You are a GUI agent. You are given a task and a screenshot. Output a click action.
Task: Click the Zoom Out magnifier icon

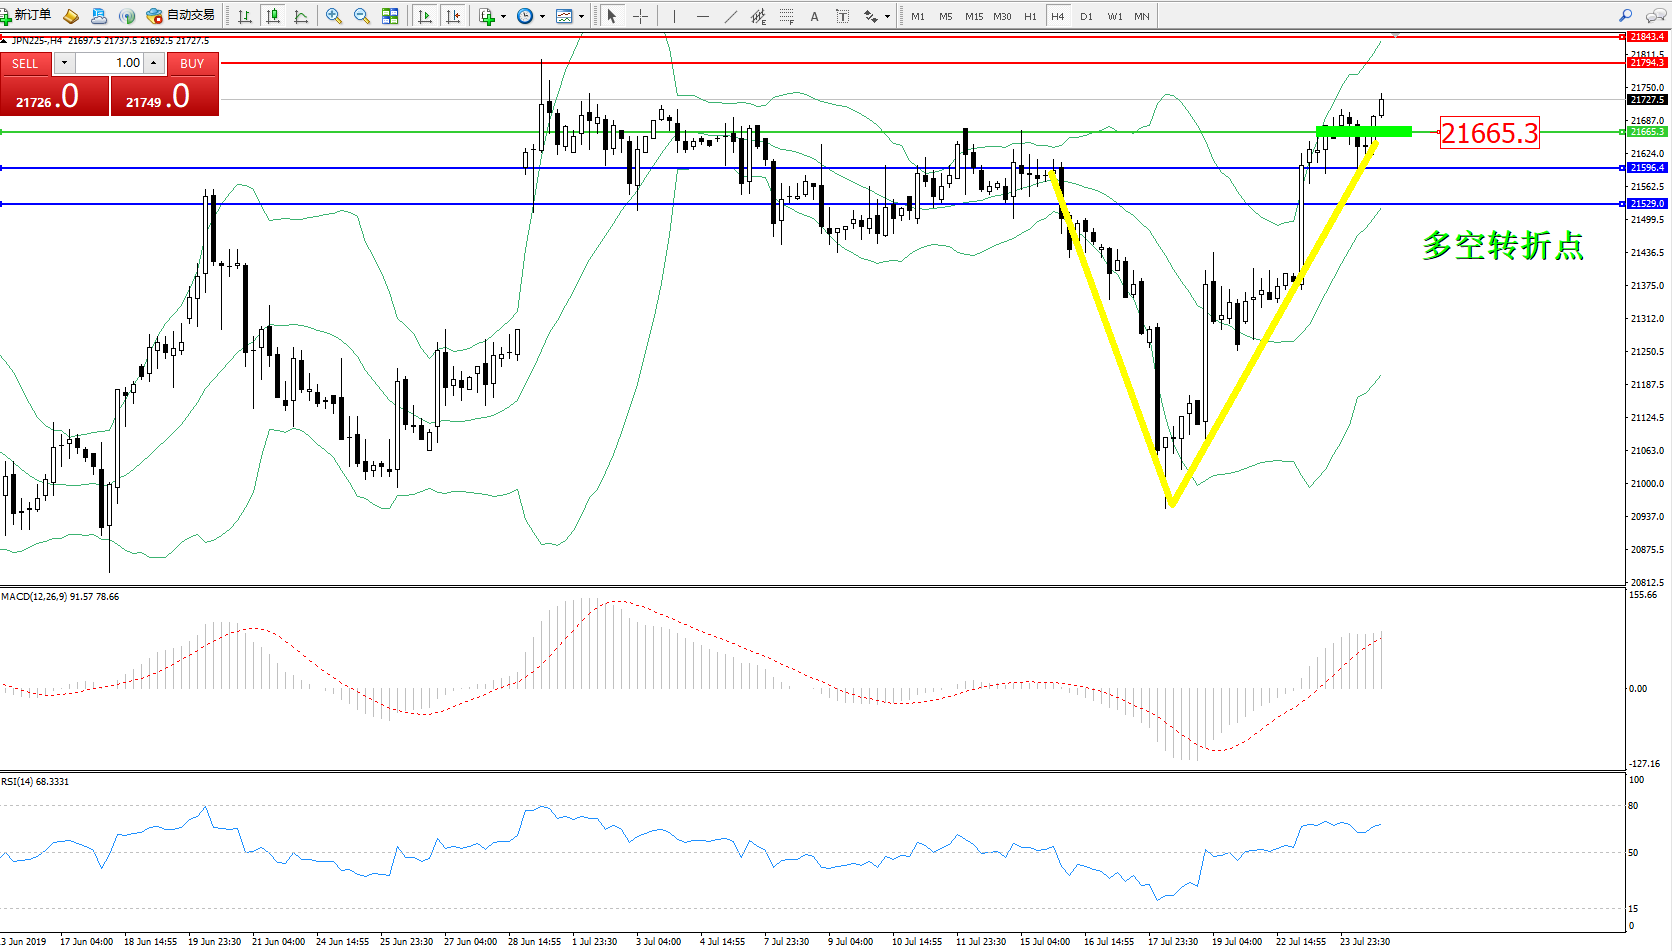361,16
